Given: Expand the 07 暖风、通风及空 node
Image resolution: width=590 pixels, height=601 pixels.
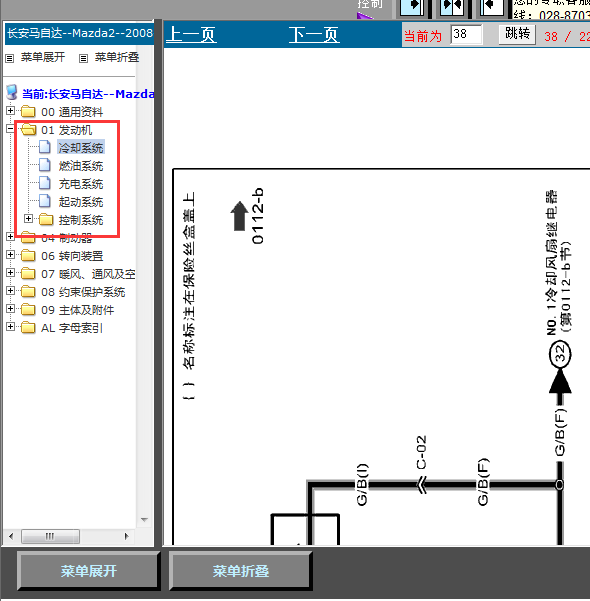Looking at the screenshot, I should (10, 273).
